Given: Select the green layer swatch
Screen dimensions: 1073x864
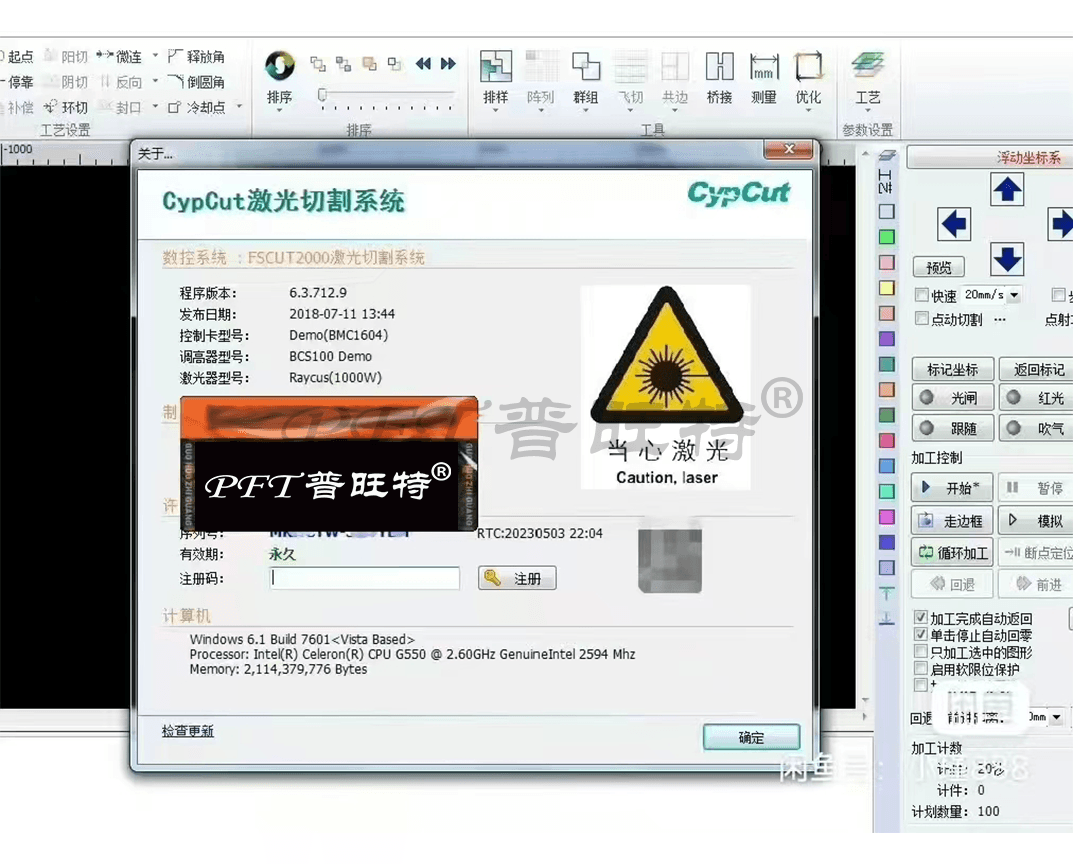Looking at the screenshot, I should click(887, 237).
